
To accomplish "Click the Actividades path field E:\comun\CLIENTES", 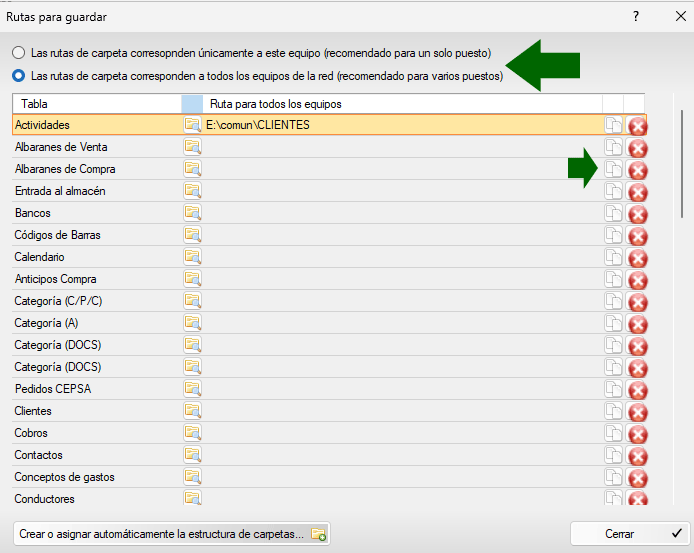I will (400, 125).
